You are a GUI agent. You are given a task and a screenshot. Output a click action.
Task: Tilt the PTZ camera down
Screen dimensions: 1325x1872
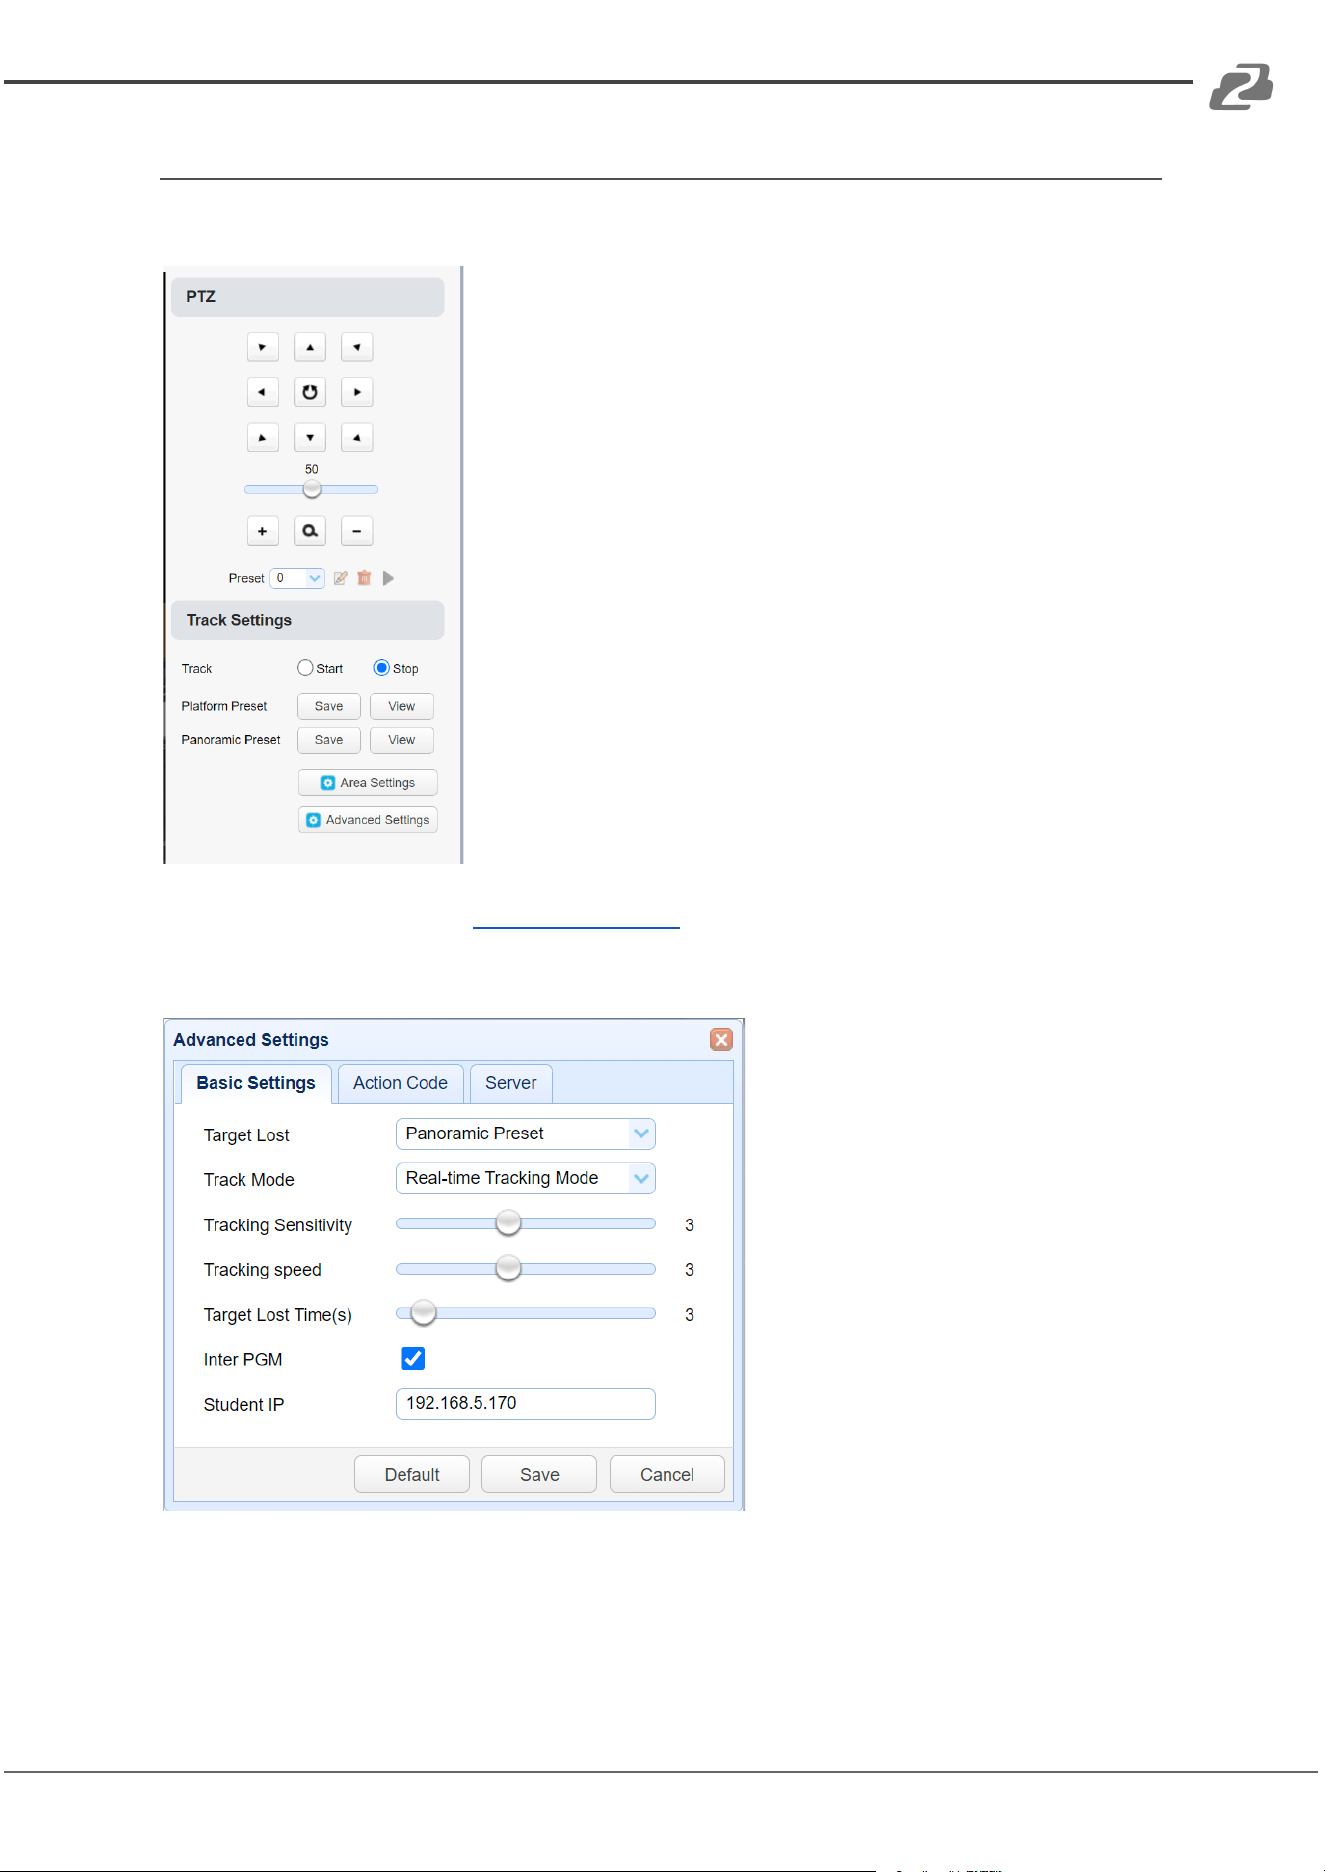click(x=310, y=437)
